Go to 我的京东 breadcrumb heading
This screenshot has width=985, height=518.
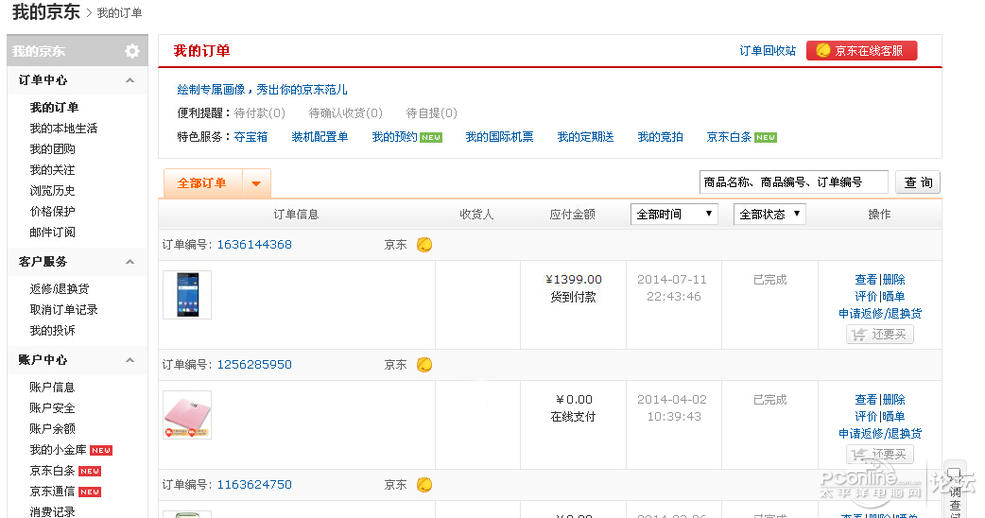tap(46, 12)
